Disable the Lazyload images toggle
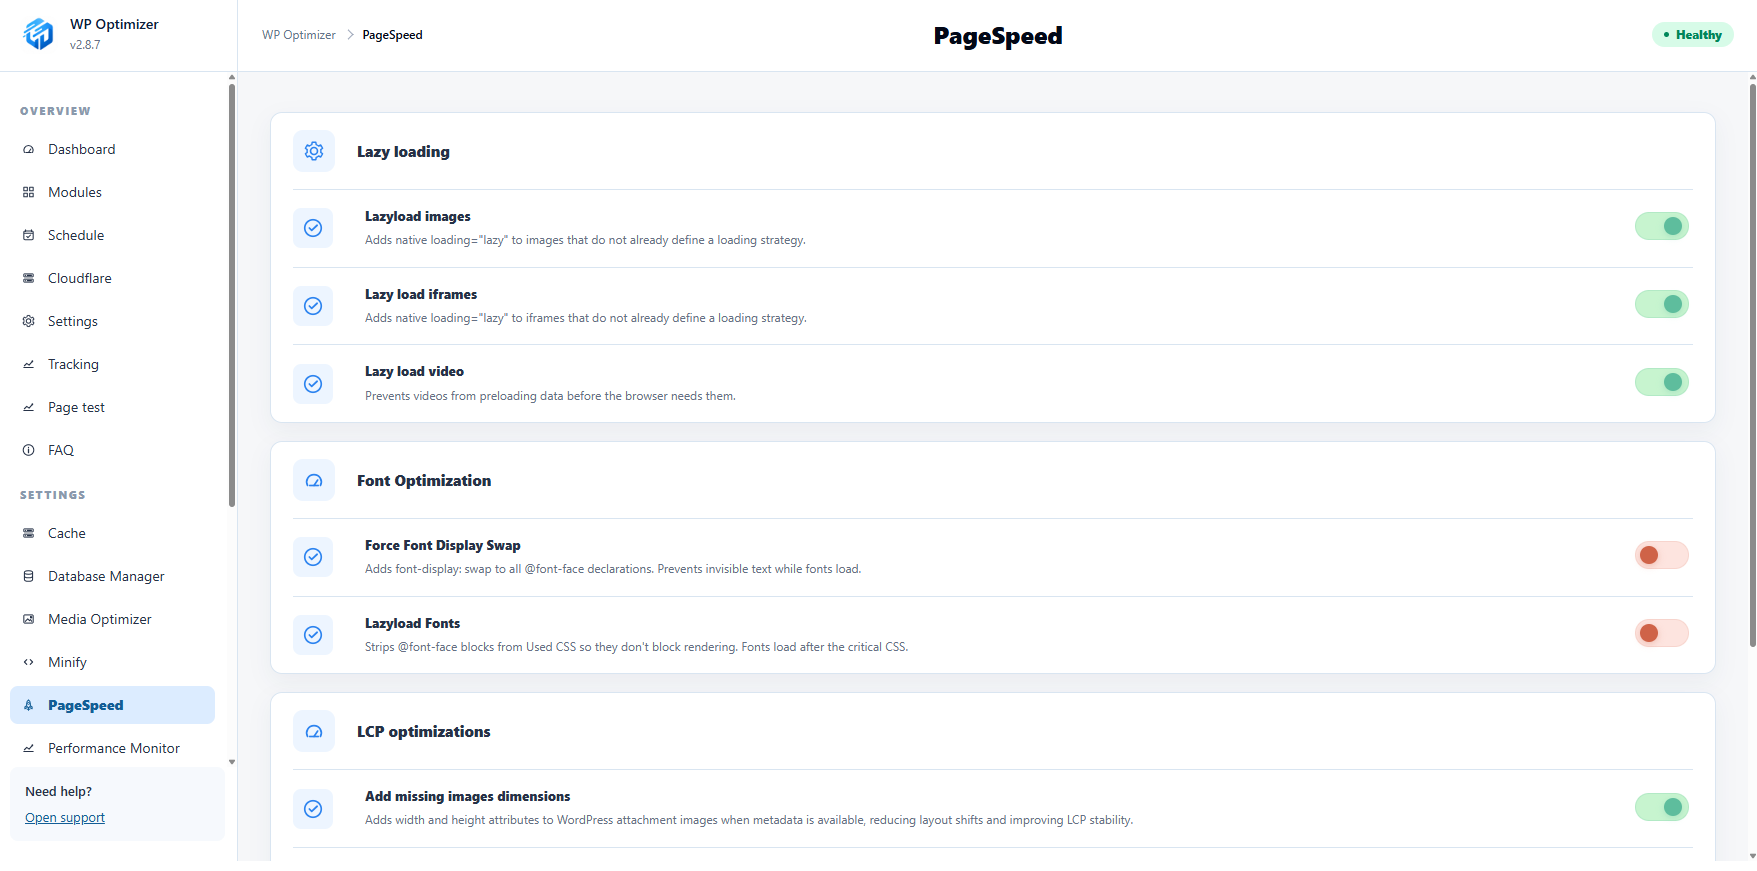Image resolution: width=1757 pixels, height=871 pixels. click(1661, 226)
